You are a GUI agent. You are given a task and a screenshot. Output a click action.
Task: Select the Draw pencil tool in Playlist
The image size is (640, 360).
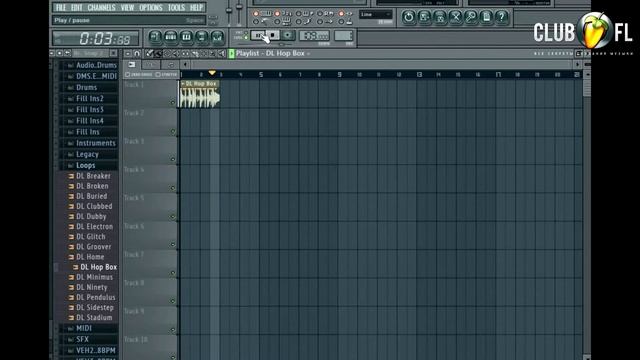[150, 53]
